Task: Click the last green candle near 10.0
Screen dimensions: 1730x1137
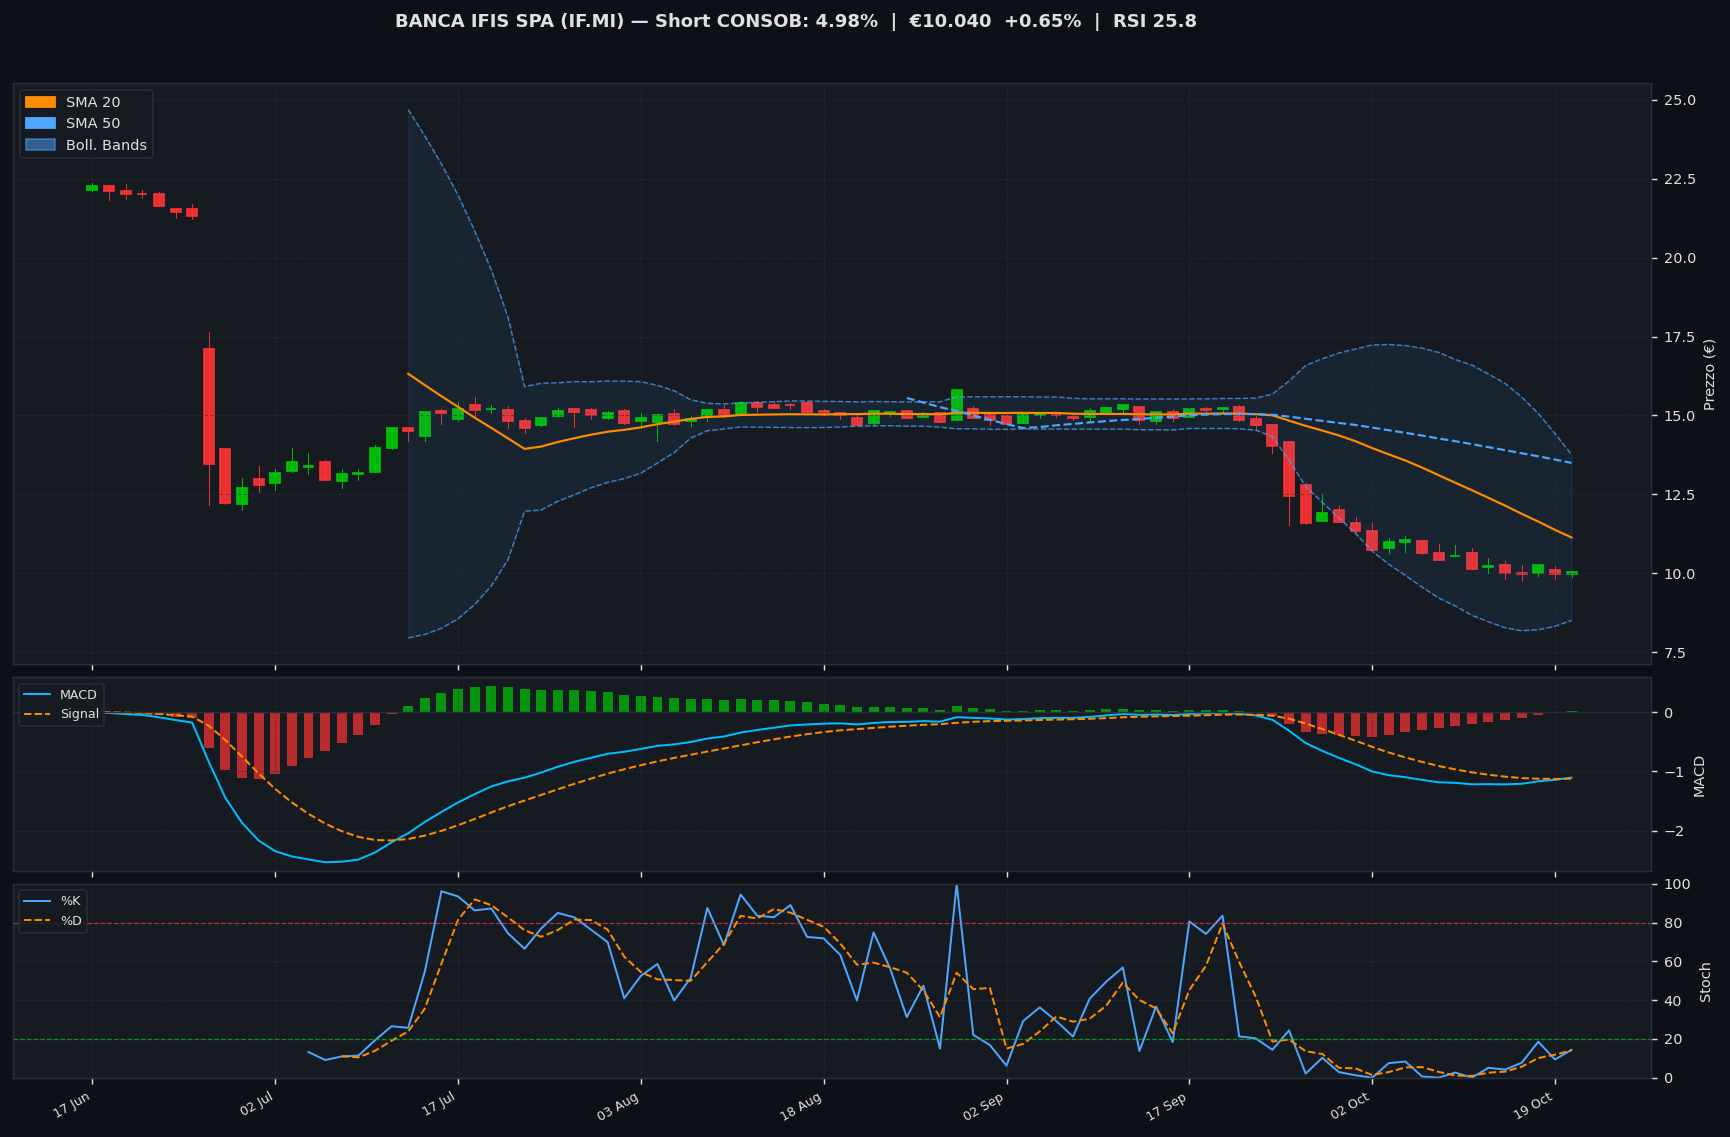Action: 1572,573
